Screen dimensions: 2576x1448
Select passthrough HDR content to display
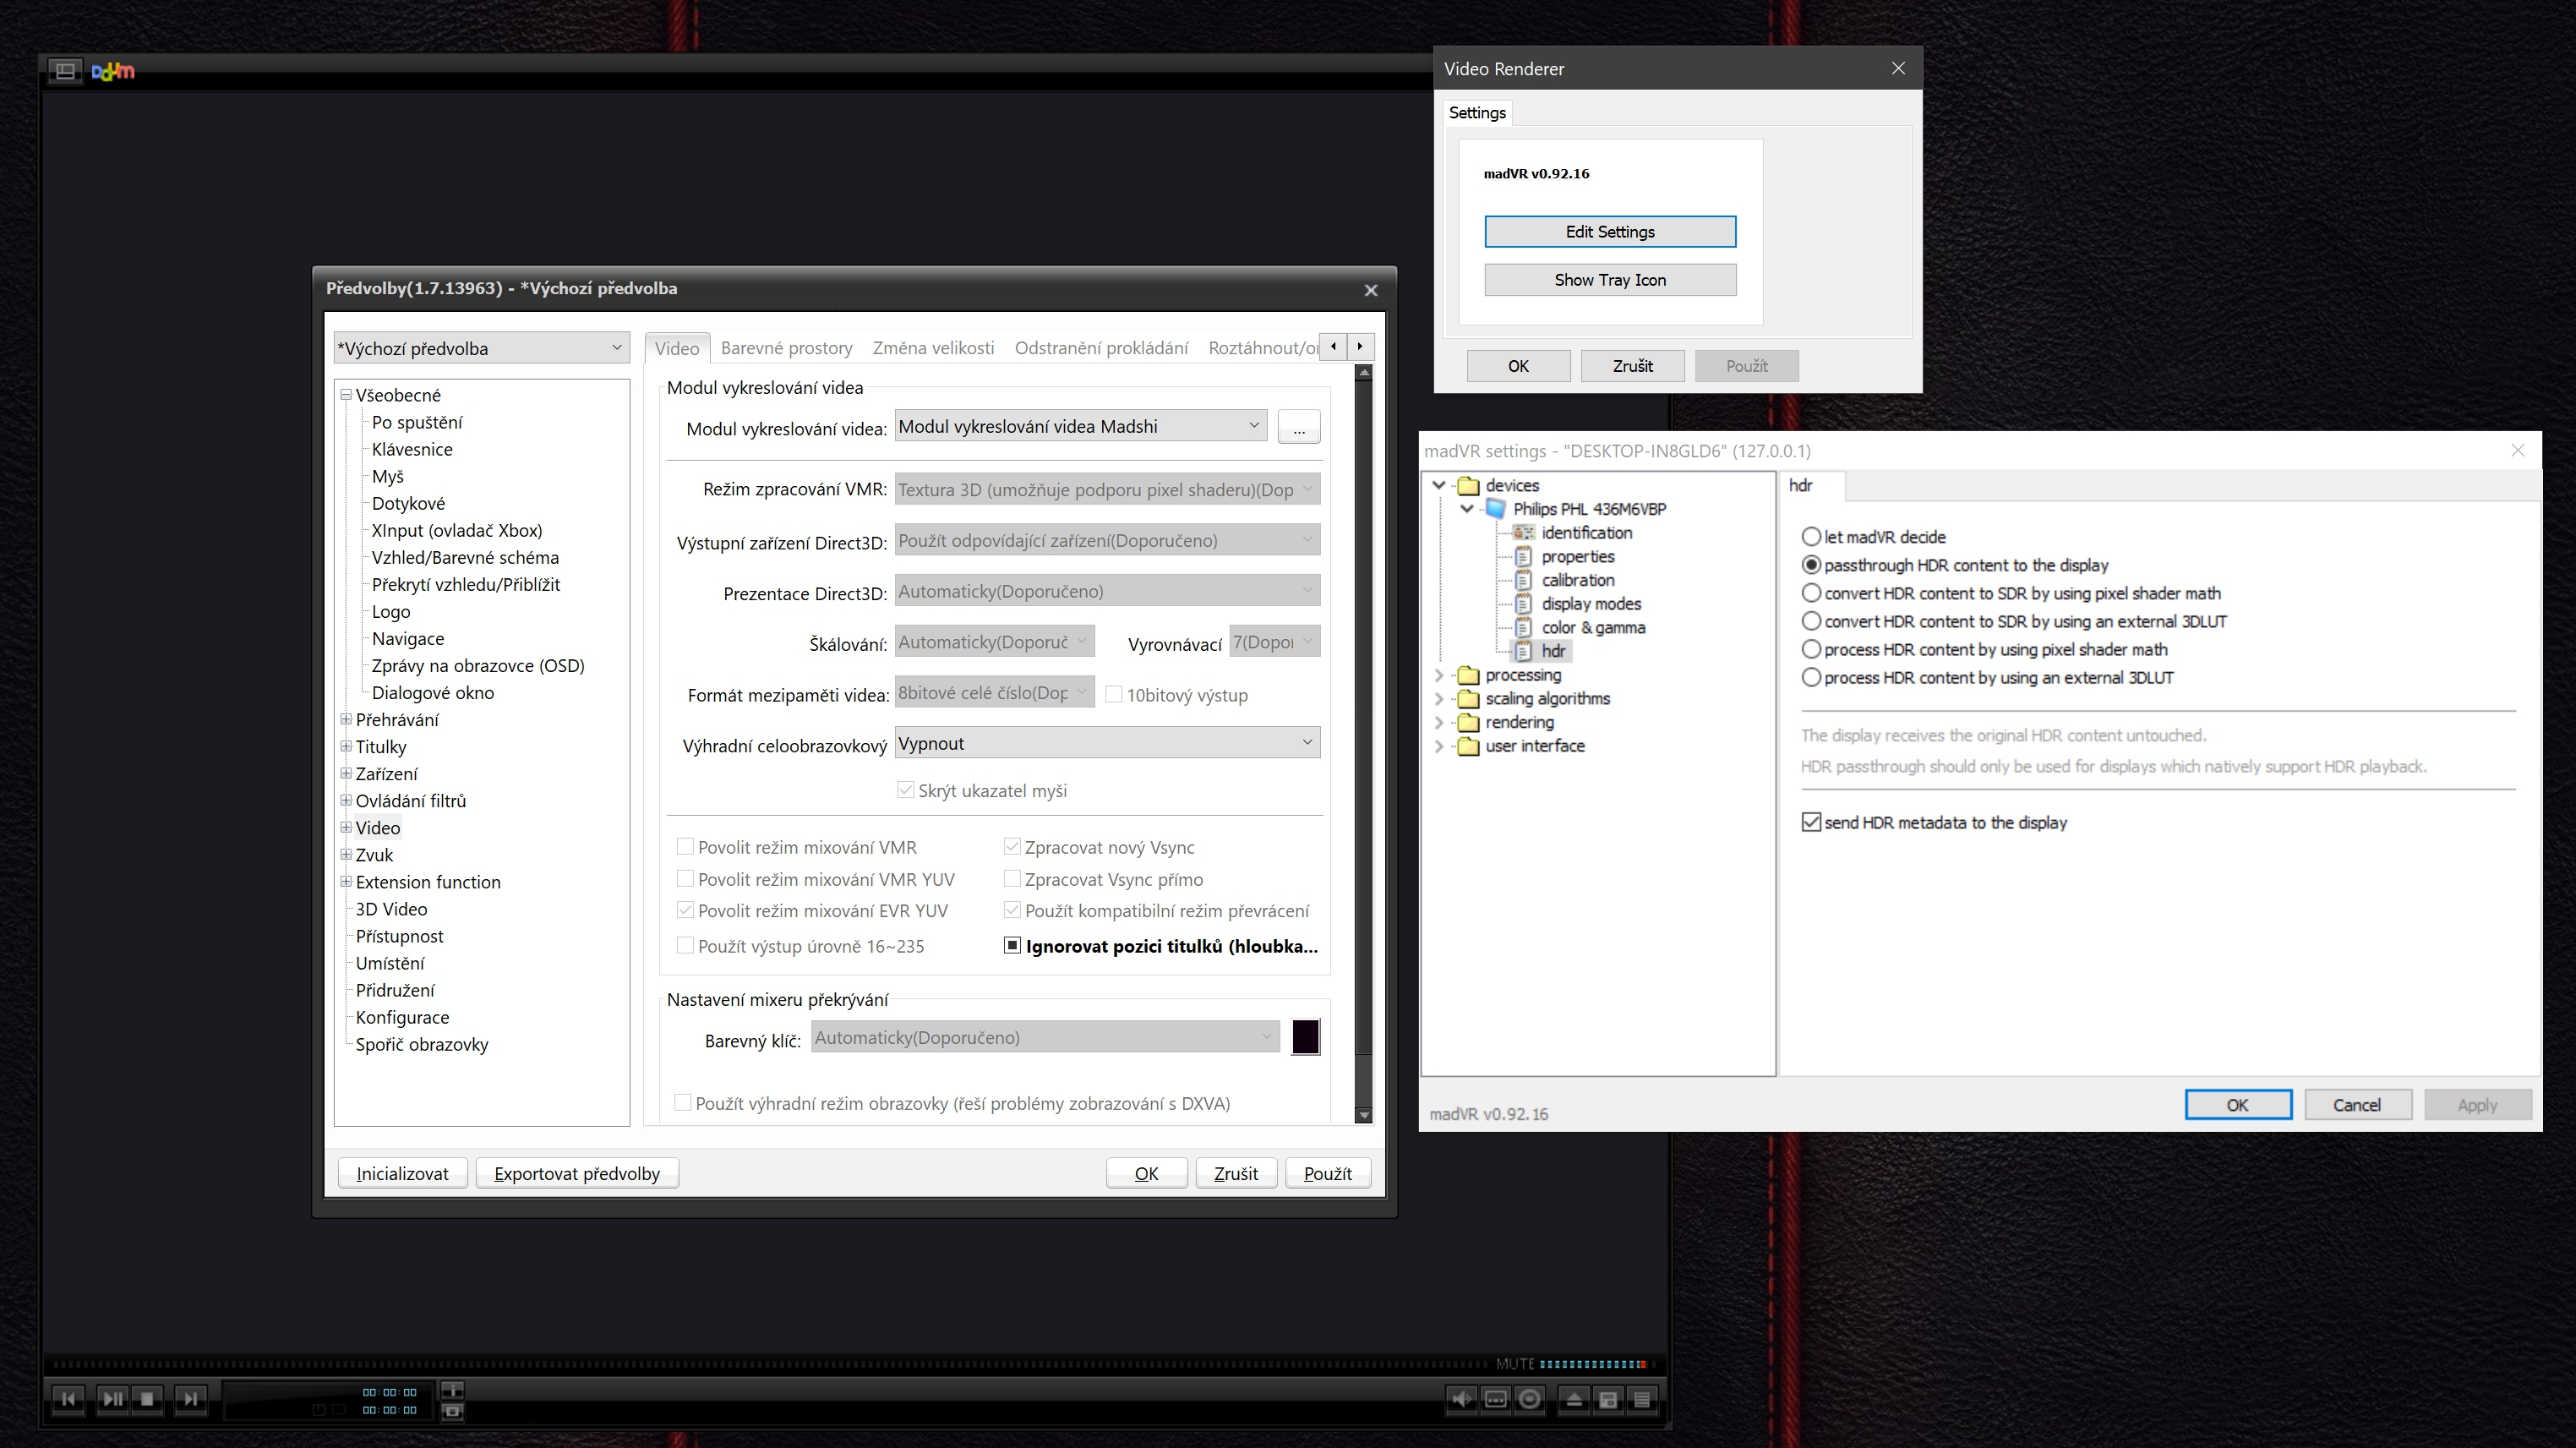pos(1810,563)
